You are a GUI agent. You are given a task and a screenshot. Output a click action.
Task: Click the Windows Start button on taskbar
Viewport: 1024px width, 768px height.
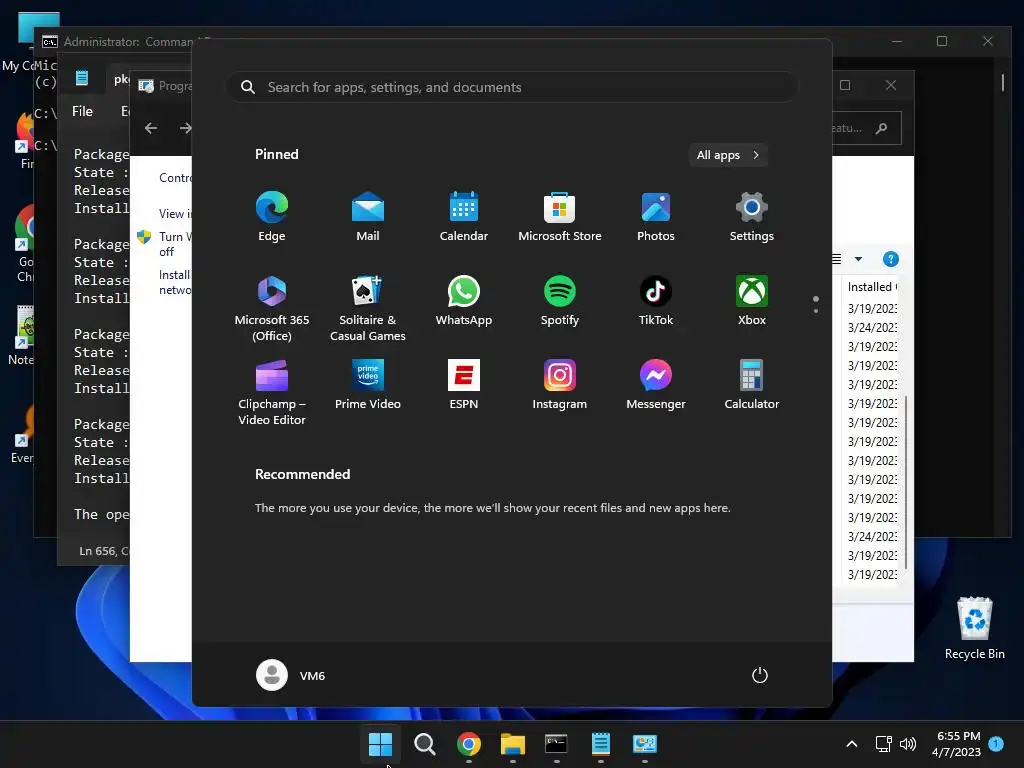(380, 743)
